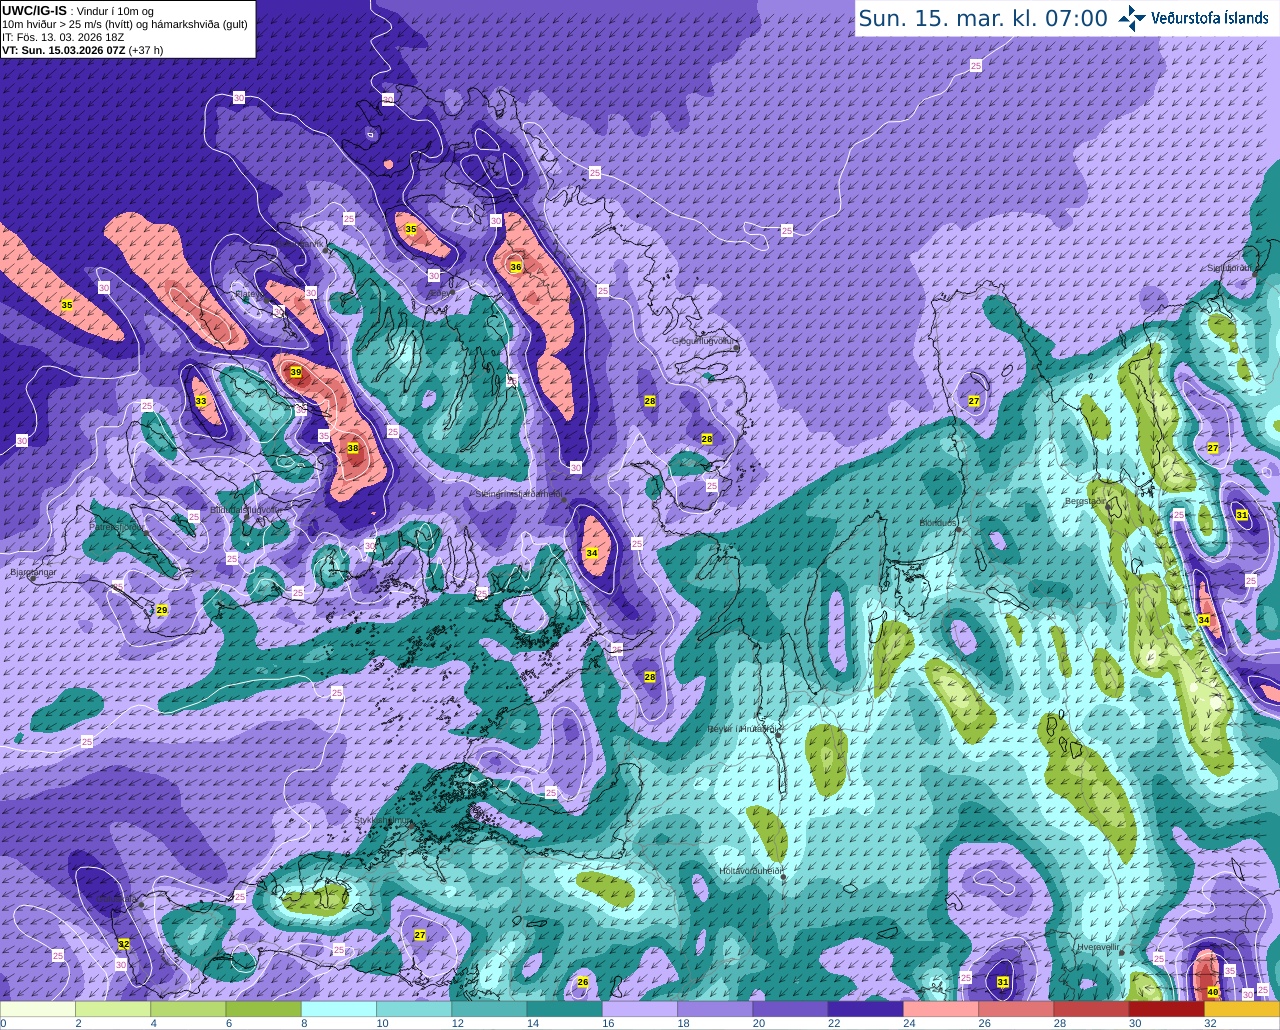Image resolution: width=1280 pixels, height=1030 pixels.
Task: Pick the 30–32 m/s dark red legend swatch
Action: point(1166,1009)
